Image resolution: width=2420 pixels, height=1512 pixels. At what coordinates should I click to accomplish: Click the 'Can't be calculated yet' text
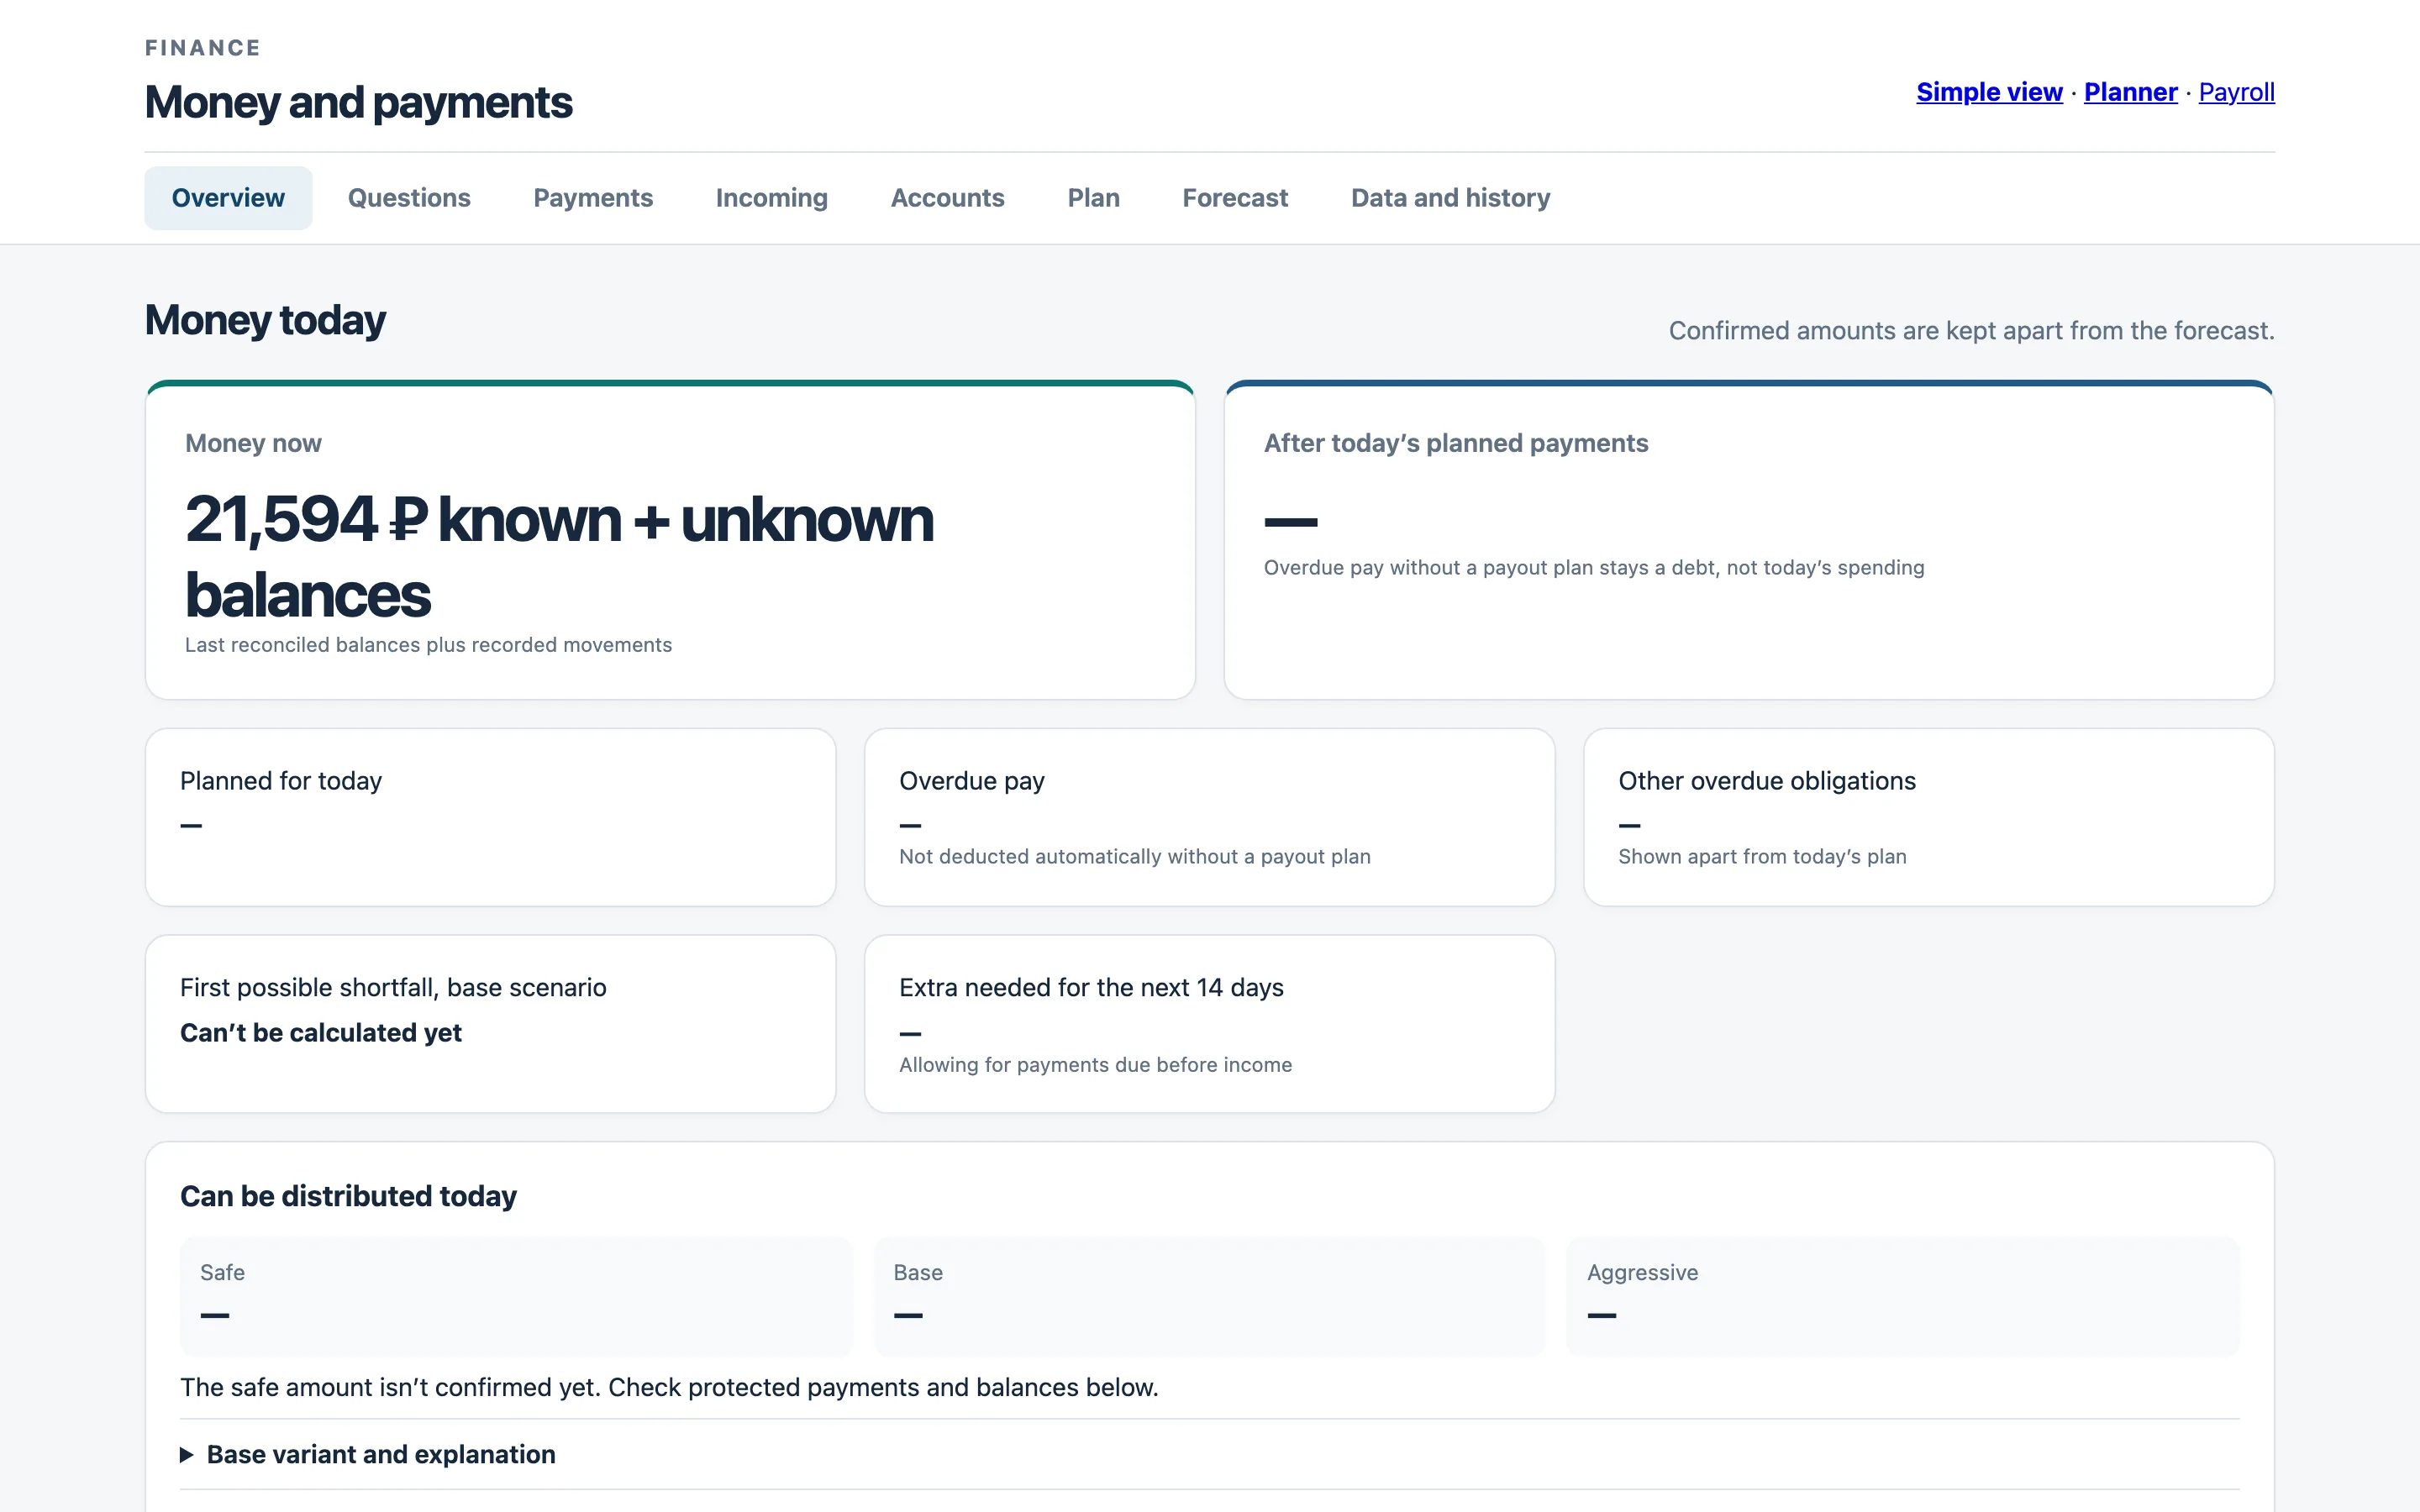(321, 1033)
